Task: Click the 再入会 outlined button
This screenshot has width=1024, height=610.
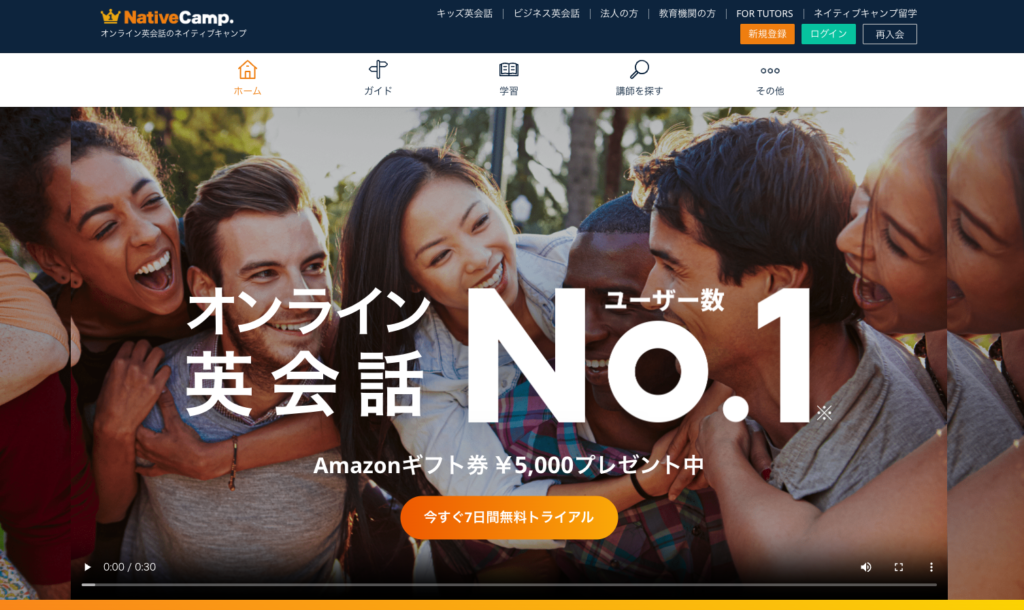Action: click(889, 34)
